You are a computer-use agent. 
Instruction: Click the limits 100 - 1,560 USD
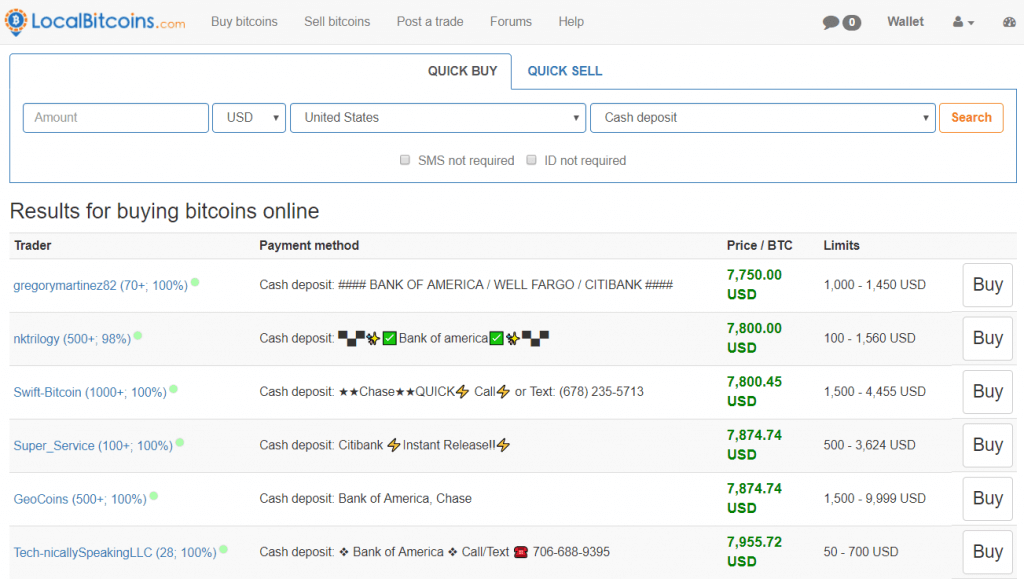point(869,338)
